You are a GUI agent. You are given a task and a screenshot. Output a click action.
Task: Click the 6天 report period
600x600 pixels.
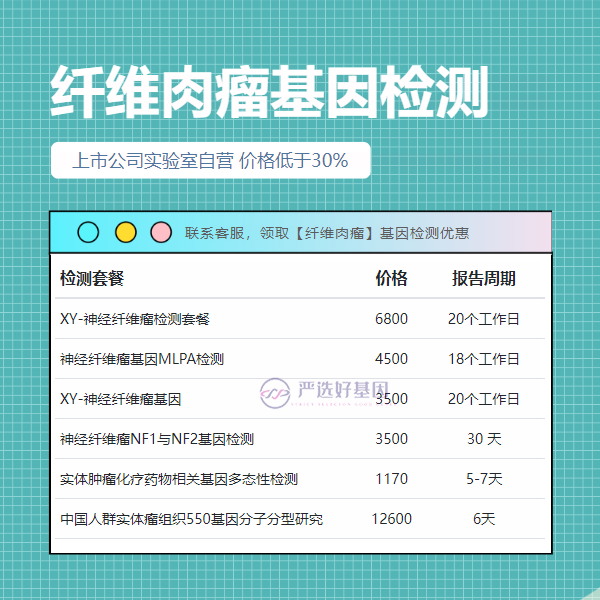click(484, 519)
